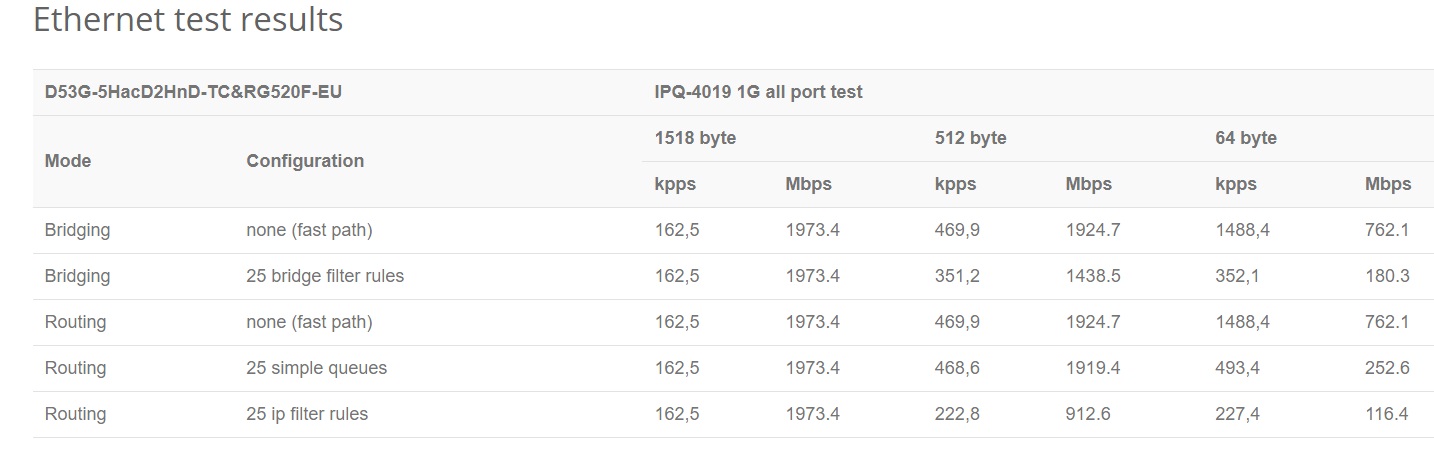Select the 25 simple queues cell
Screen dimensions: 1434x458
[316, 368]
